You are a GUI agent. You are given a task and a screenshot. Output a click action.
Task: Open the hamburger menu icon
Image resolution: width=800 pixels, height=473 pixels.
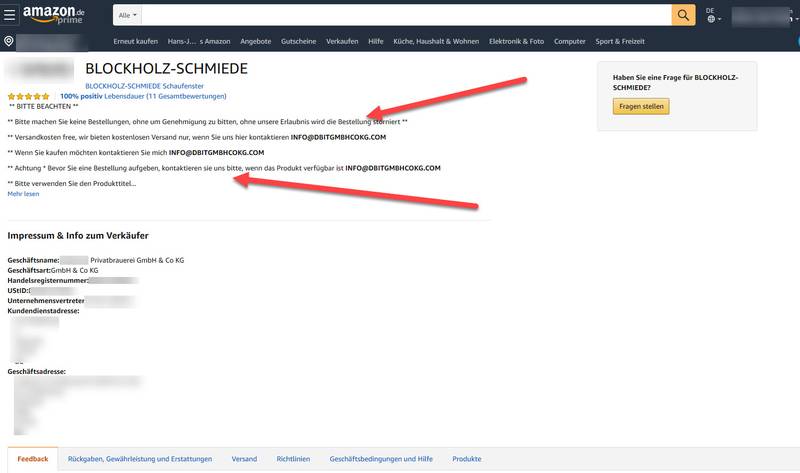[x=9, y=15]
